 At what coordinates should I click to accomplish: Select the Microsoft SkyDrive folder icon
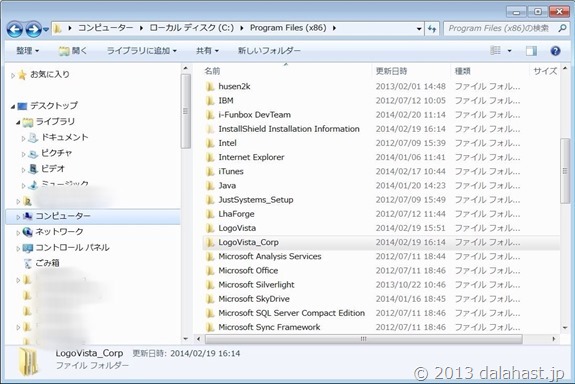pyautogui.click(x=210, y=299)
